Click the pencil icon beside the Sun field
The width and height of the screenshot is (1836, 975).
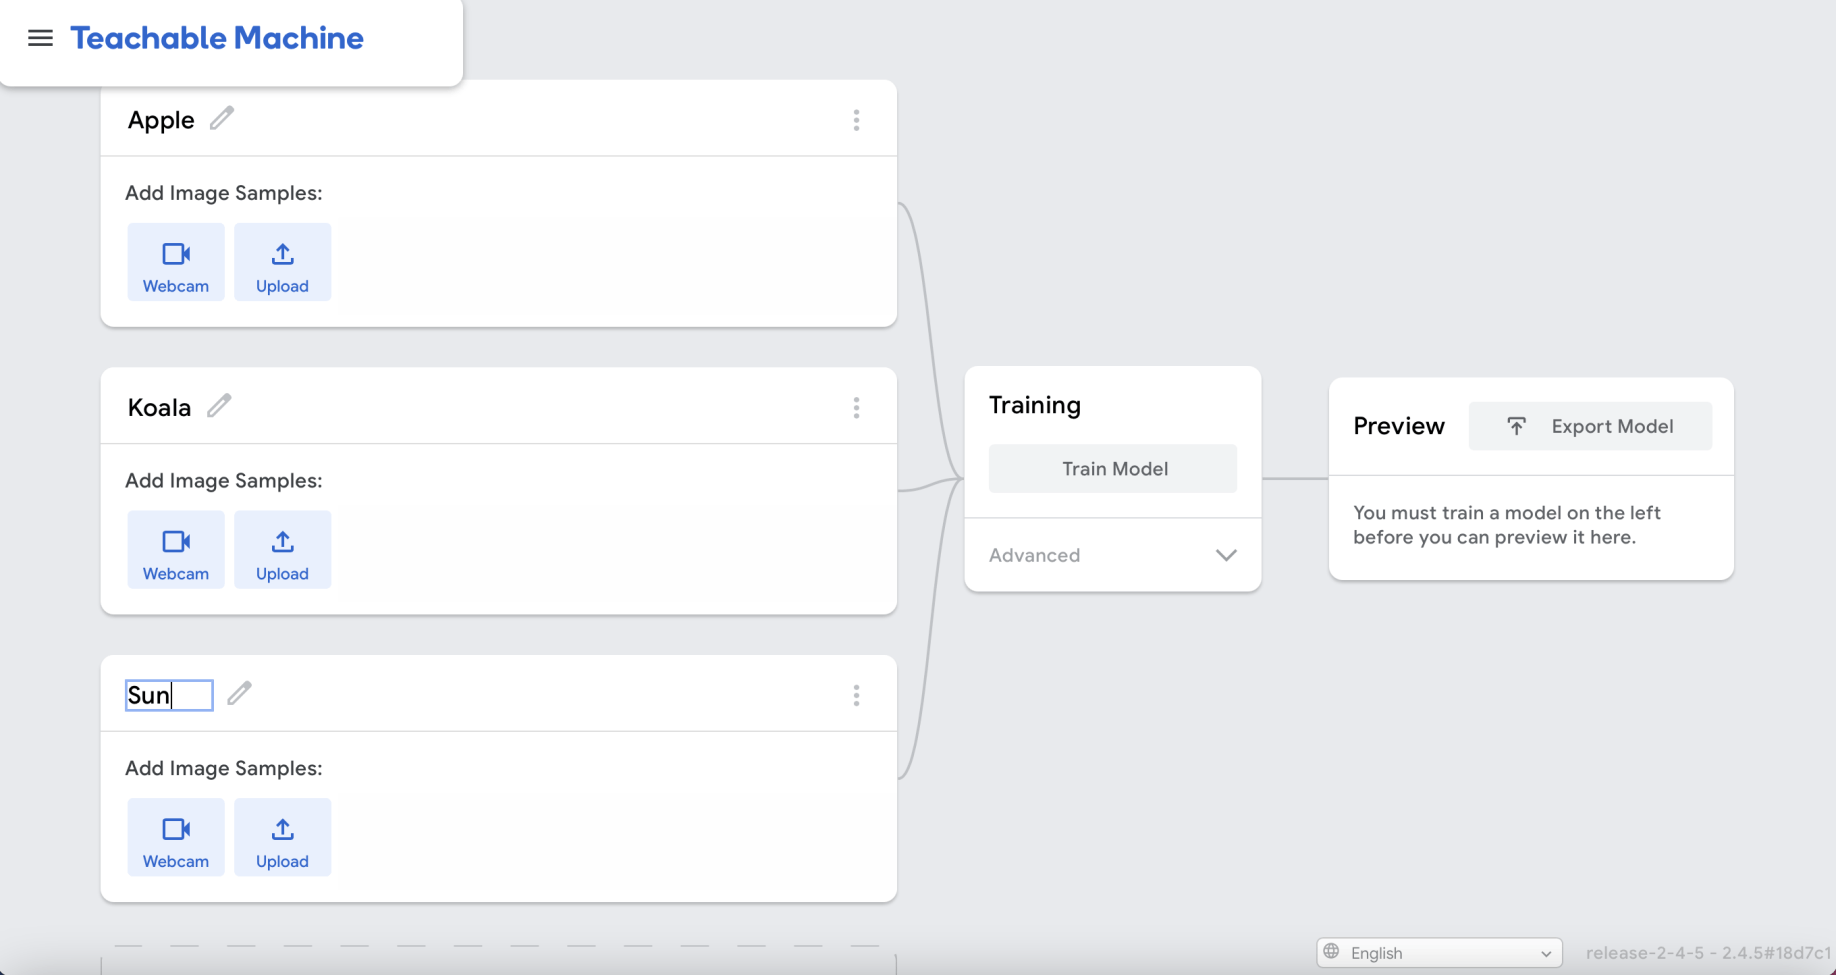click(239, 693)
